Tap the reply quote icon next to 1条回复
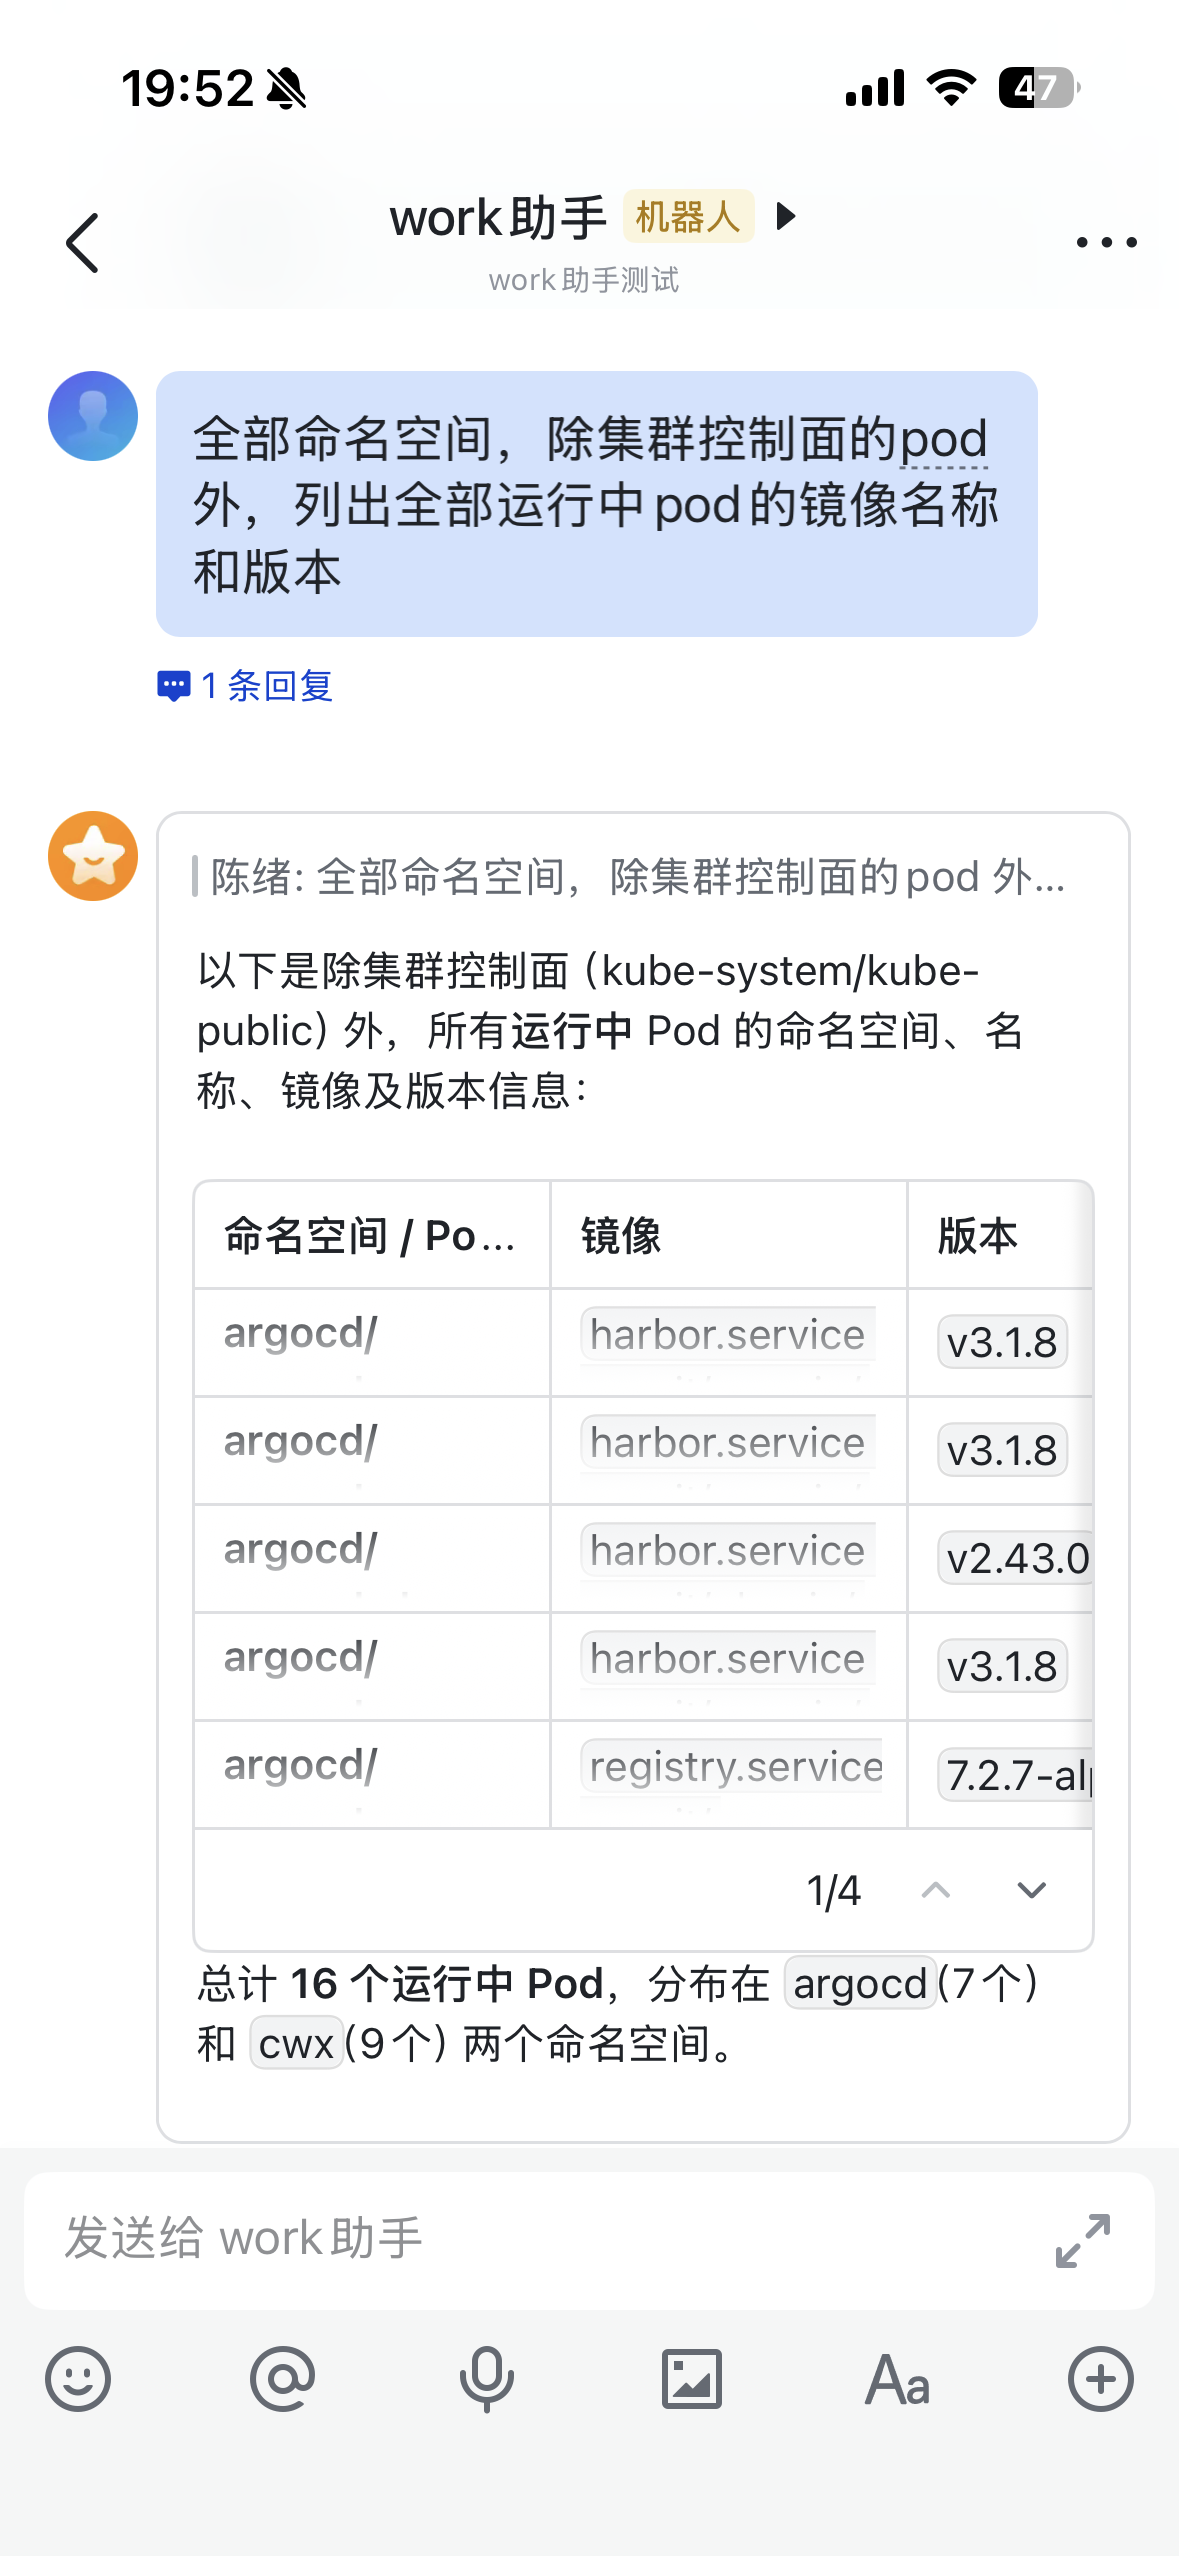The width and height of the screenshot is (1179, 2556). tap(172, 685)
